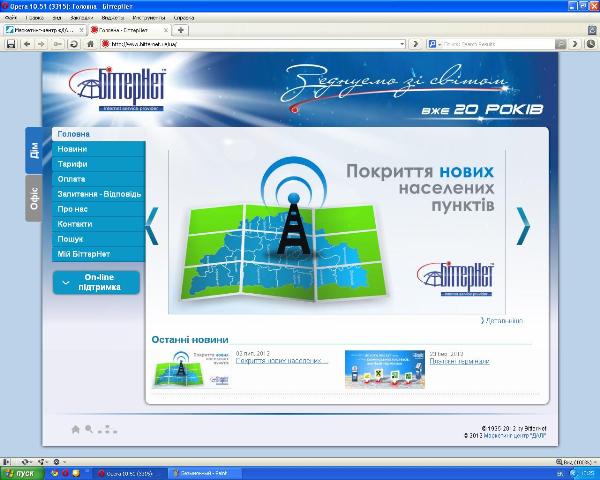Switch to the first browser tab
Screen dimensions: 600x480
45,30
